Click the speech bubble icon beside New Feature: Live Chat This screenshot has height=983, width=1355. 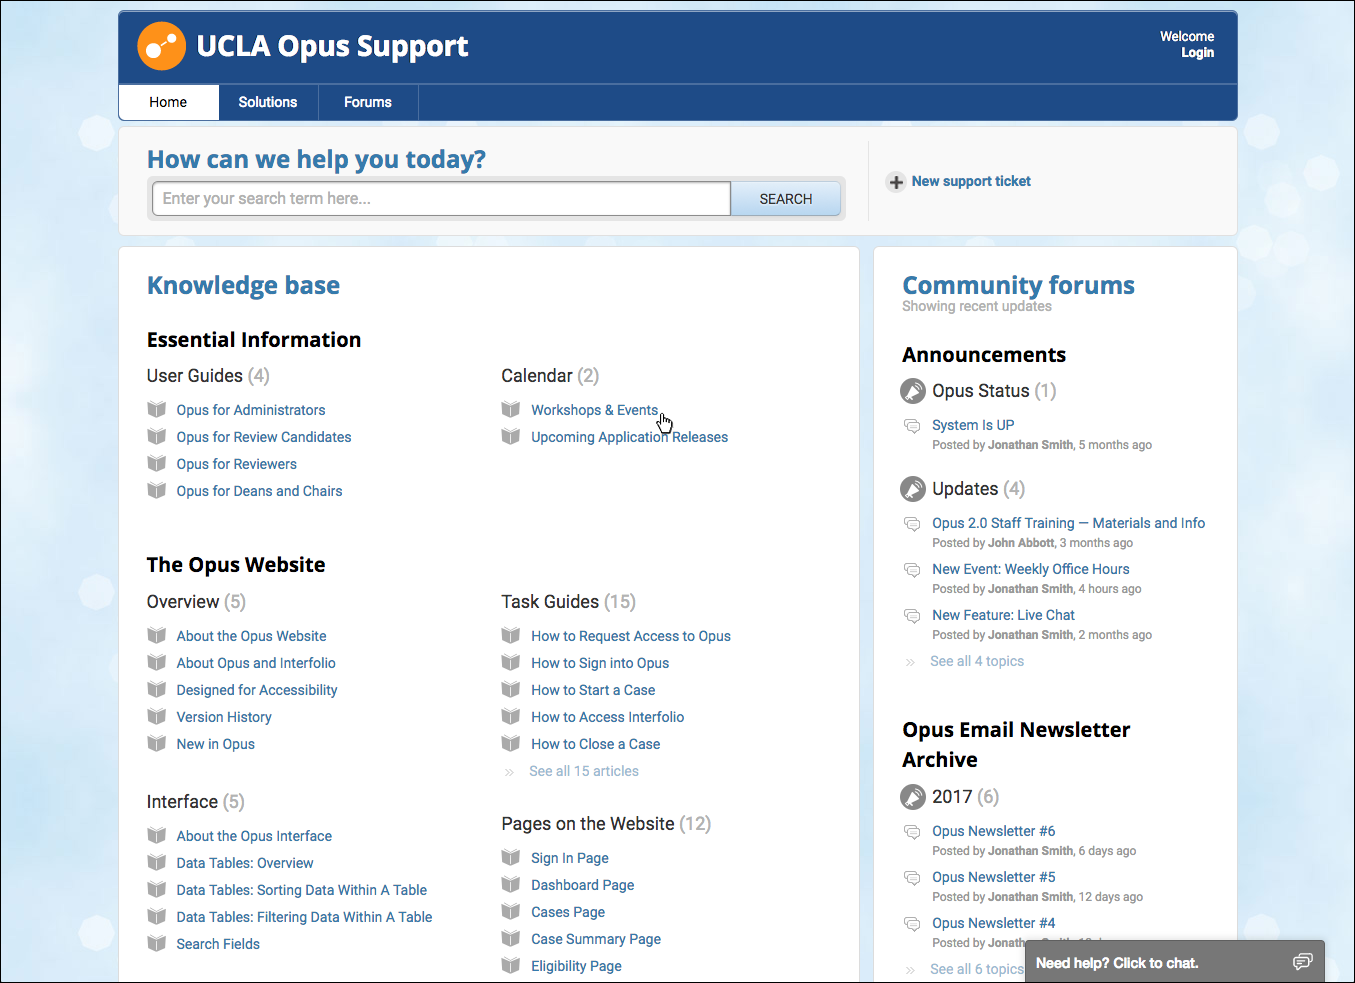[912, 616]
